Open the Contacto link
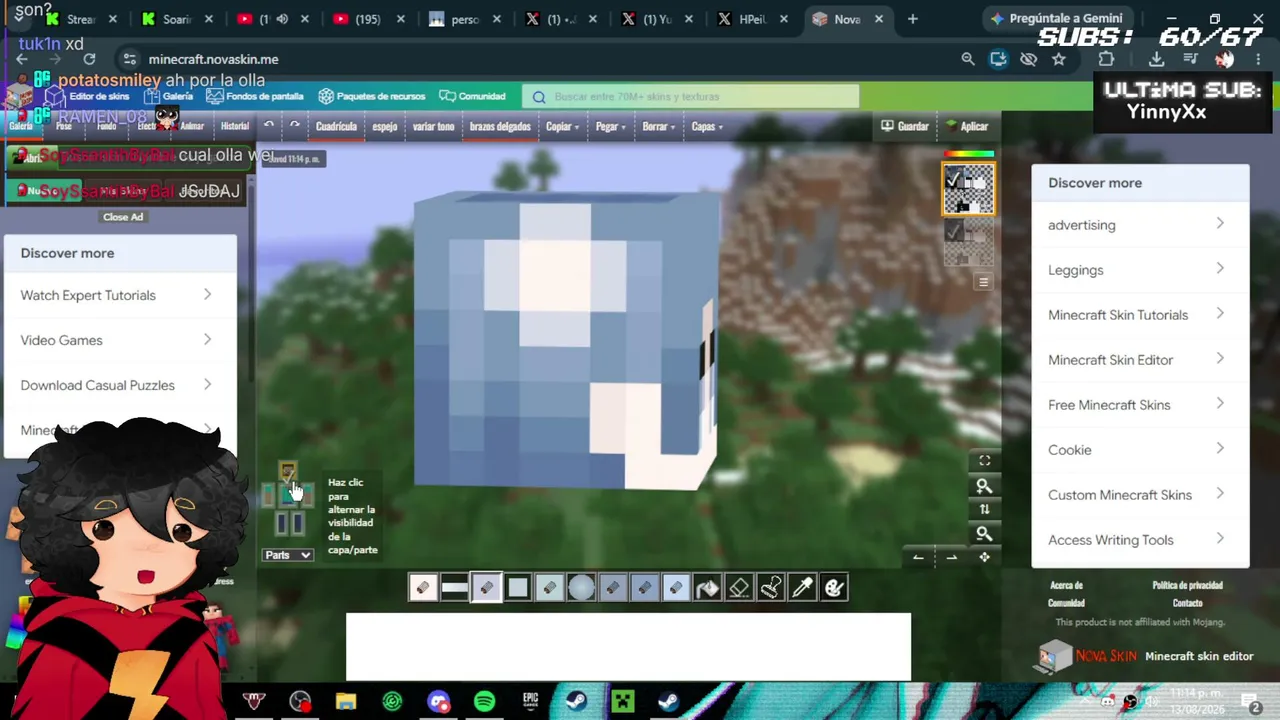1280x720 pixels. coord(1187,603)
